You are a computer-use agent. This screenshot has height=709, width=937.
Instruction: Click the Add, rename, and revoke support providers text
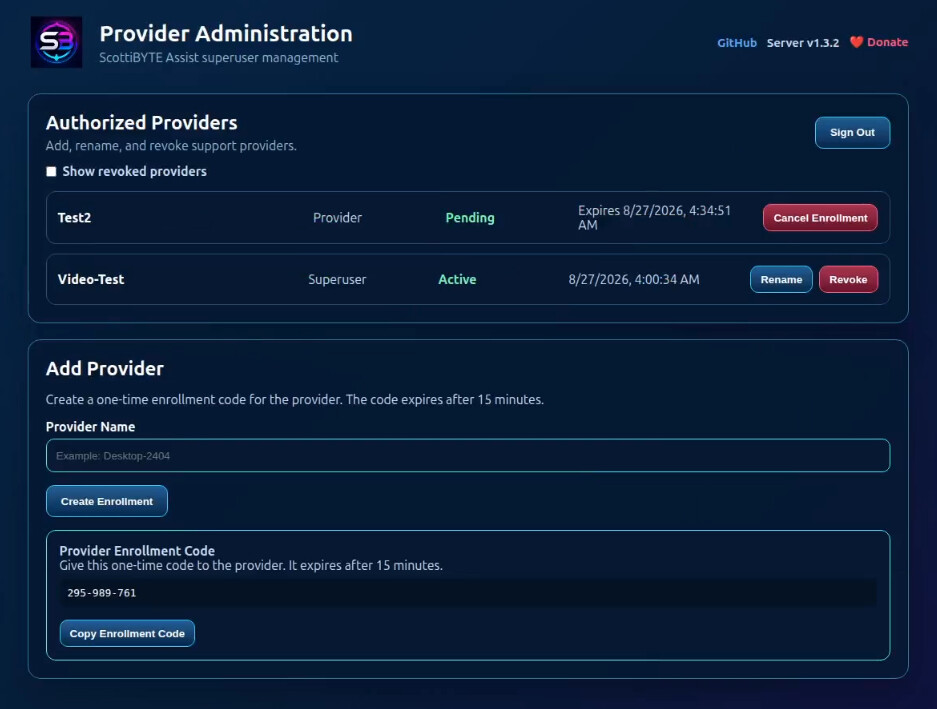point(171,146)
